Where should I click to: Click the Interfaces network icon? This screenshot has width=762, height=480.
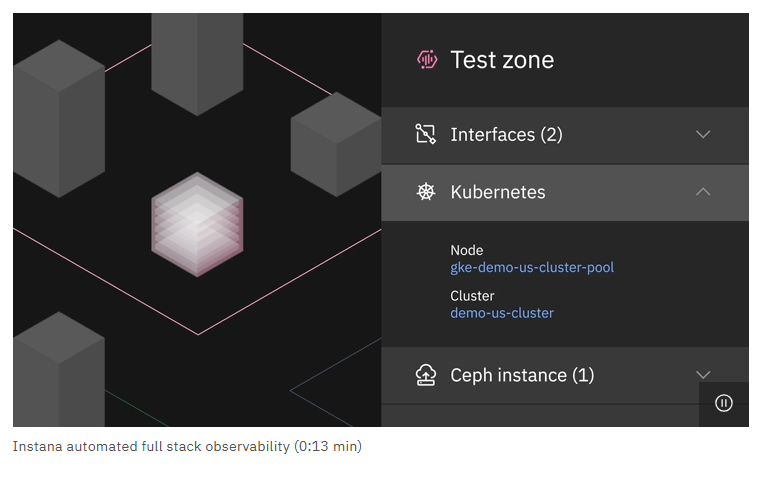[426, 135]
